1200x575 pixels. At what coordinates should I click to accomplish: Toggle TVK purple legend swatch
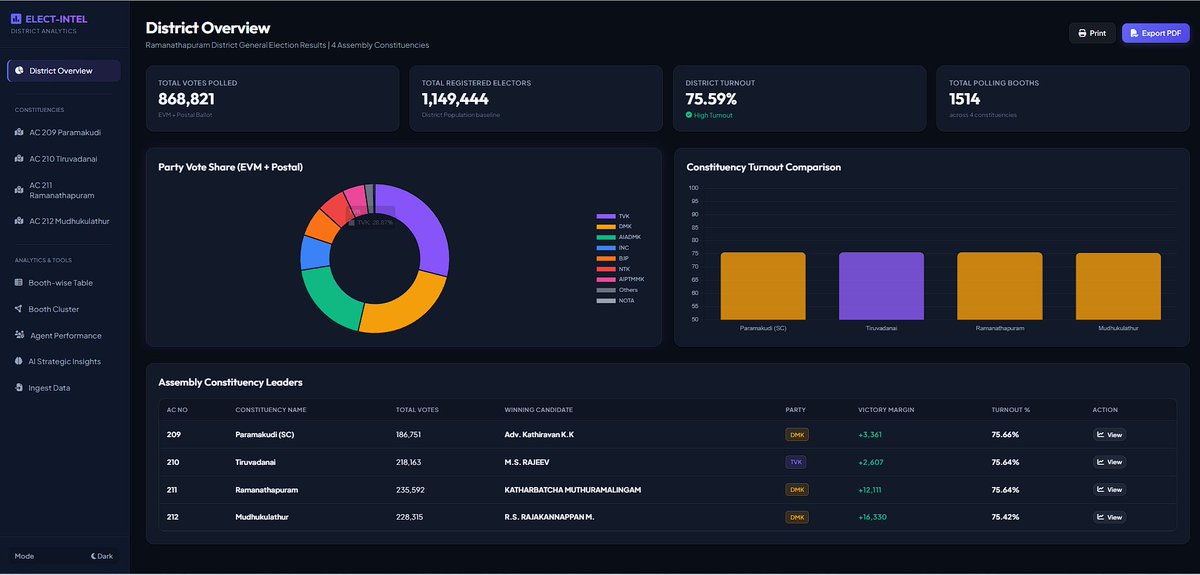pos(605,216)
